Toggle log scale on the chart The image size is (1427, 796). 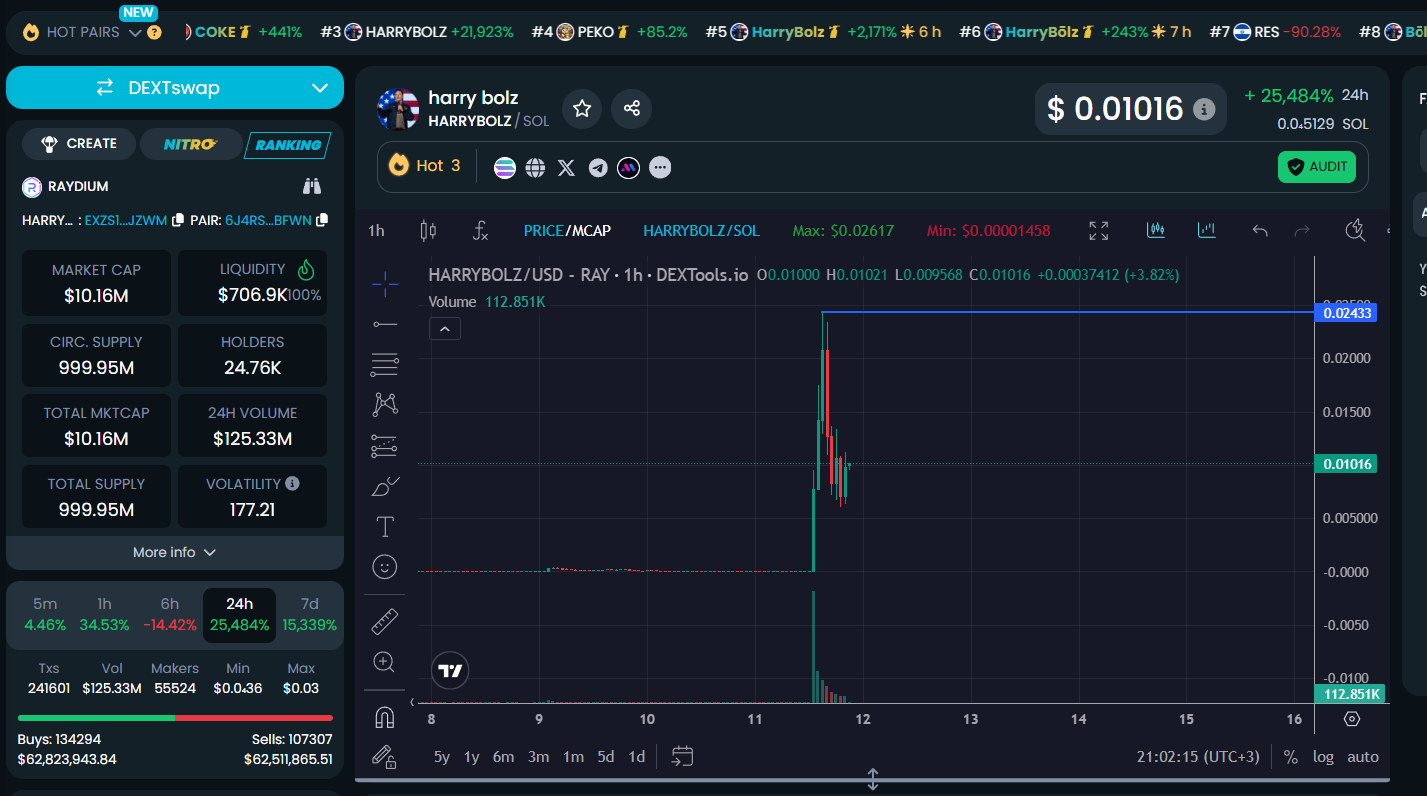pos(1323,757)
